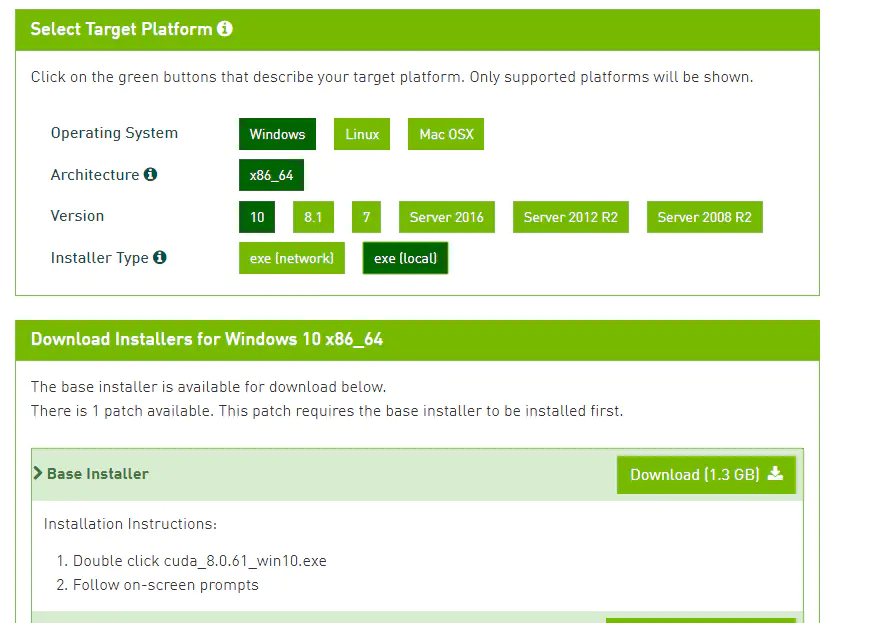Viewport: 893px width, 623px height.
Task: Download the 1.3 GB base installer
Action: [x=706, y=474]
